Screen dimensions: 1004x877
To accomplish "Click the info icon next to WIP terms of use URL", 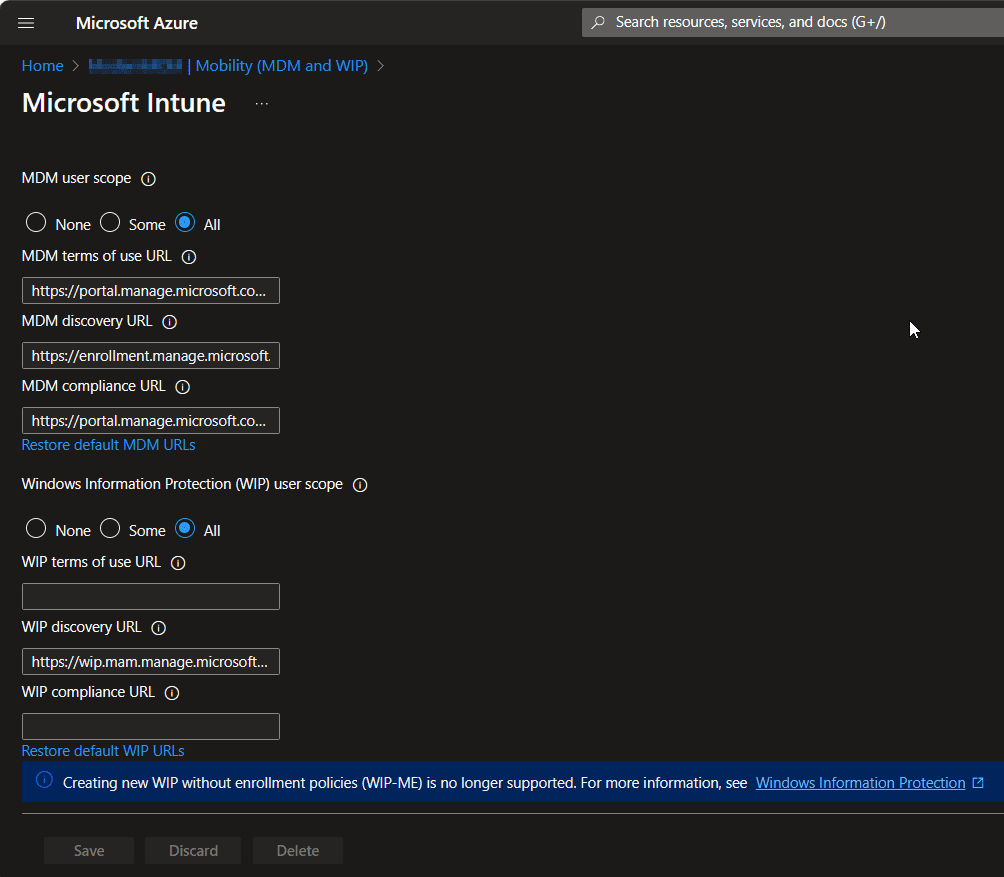I will pyautogui.click(x=178, y=562).
